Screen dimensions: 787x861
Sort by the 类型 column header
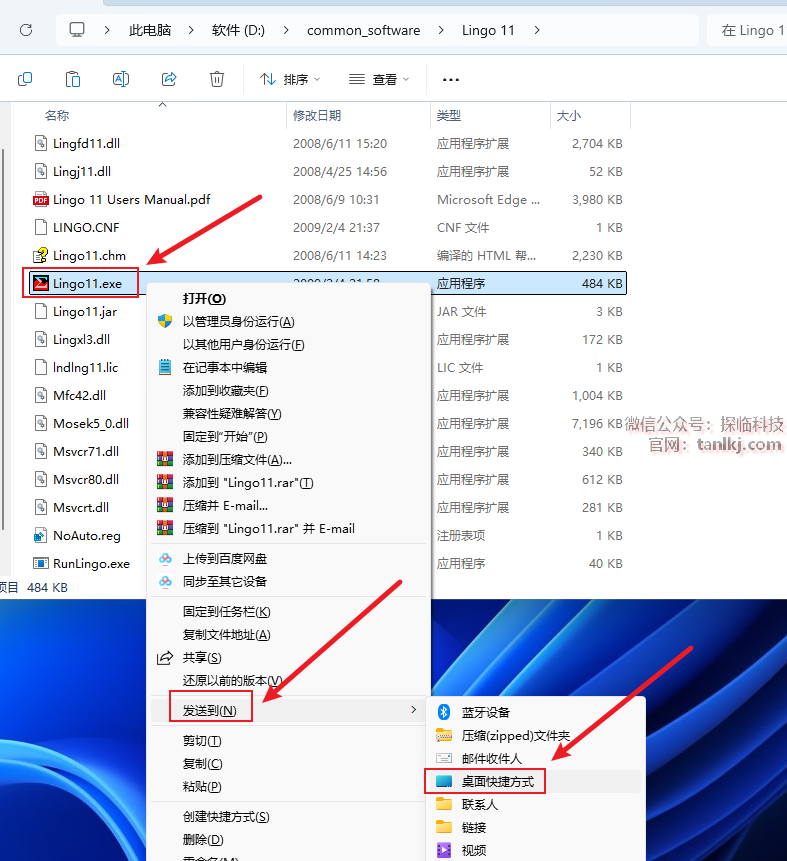449,115
